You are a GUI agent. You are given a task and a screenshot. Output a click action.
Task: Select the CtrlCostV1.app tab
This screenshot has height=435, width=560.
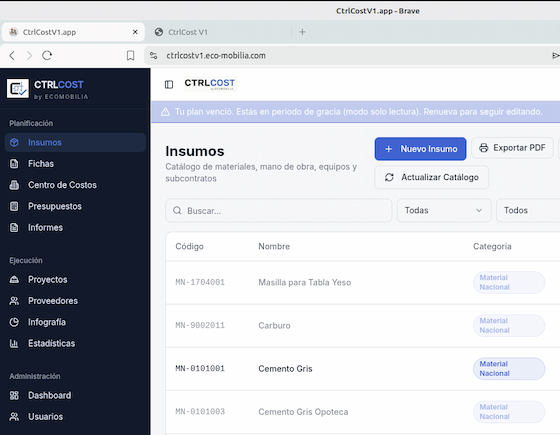coord(73,32)
